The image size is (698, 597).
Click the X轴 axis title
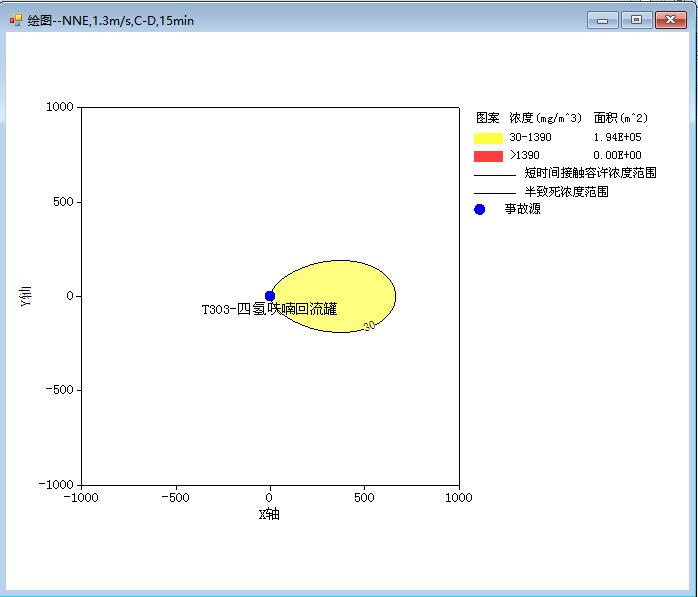269,514
